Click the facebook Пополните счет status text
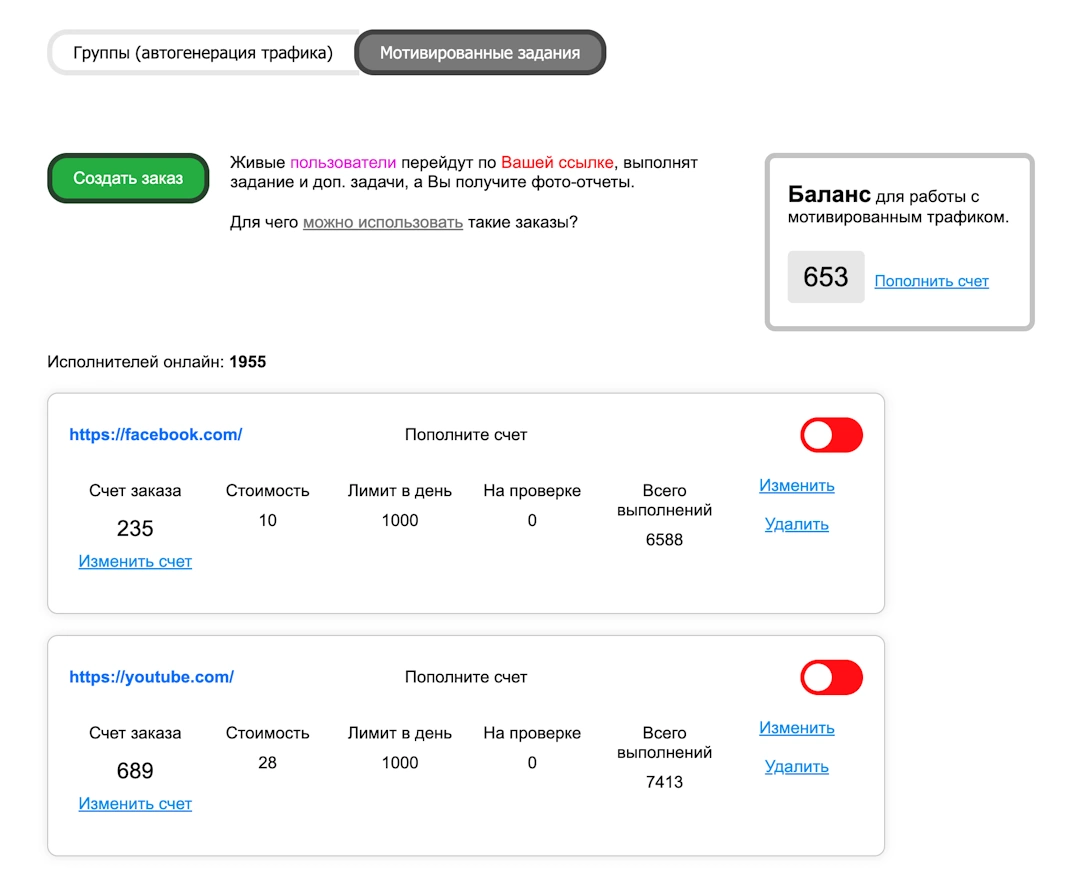The width and height of the screenshot is (1080, 892). click(x=465, y=435)
